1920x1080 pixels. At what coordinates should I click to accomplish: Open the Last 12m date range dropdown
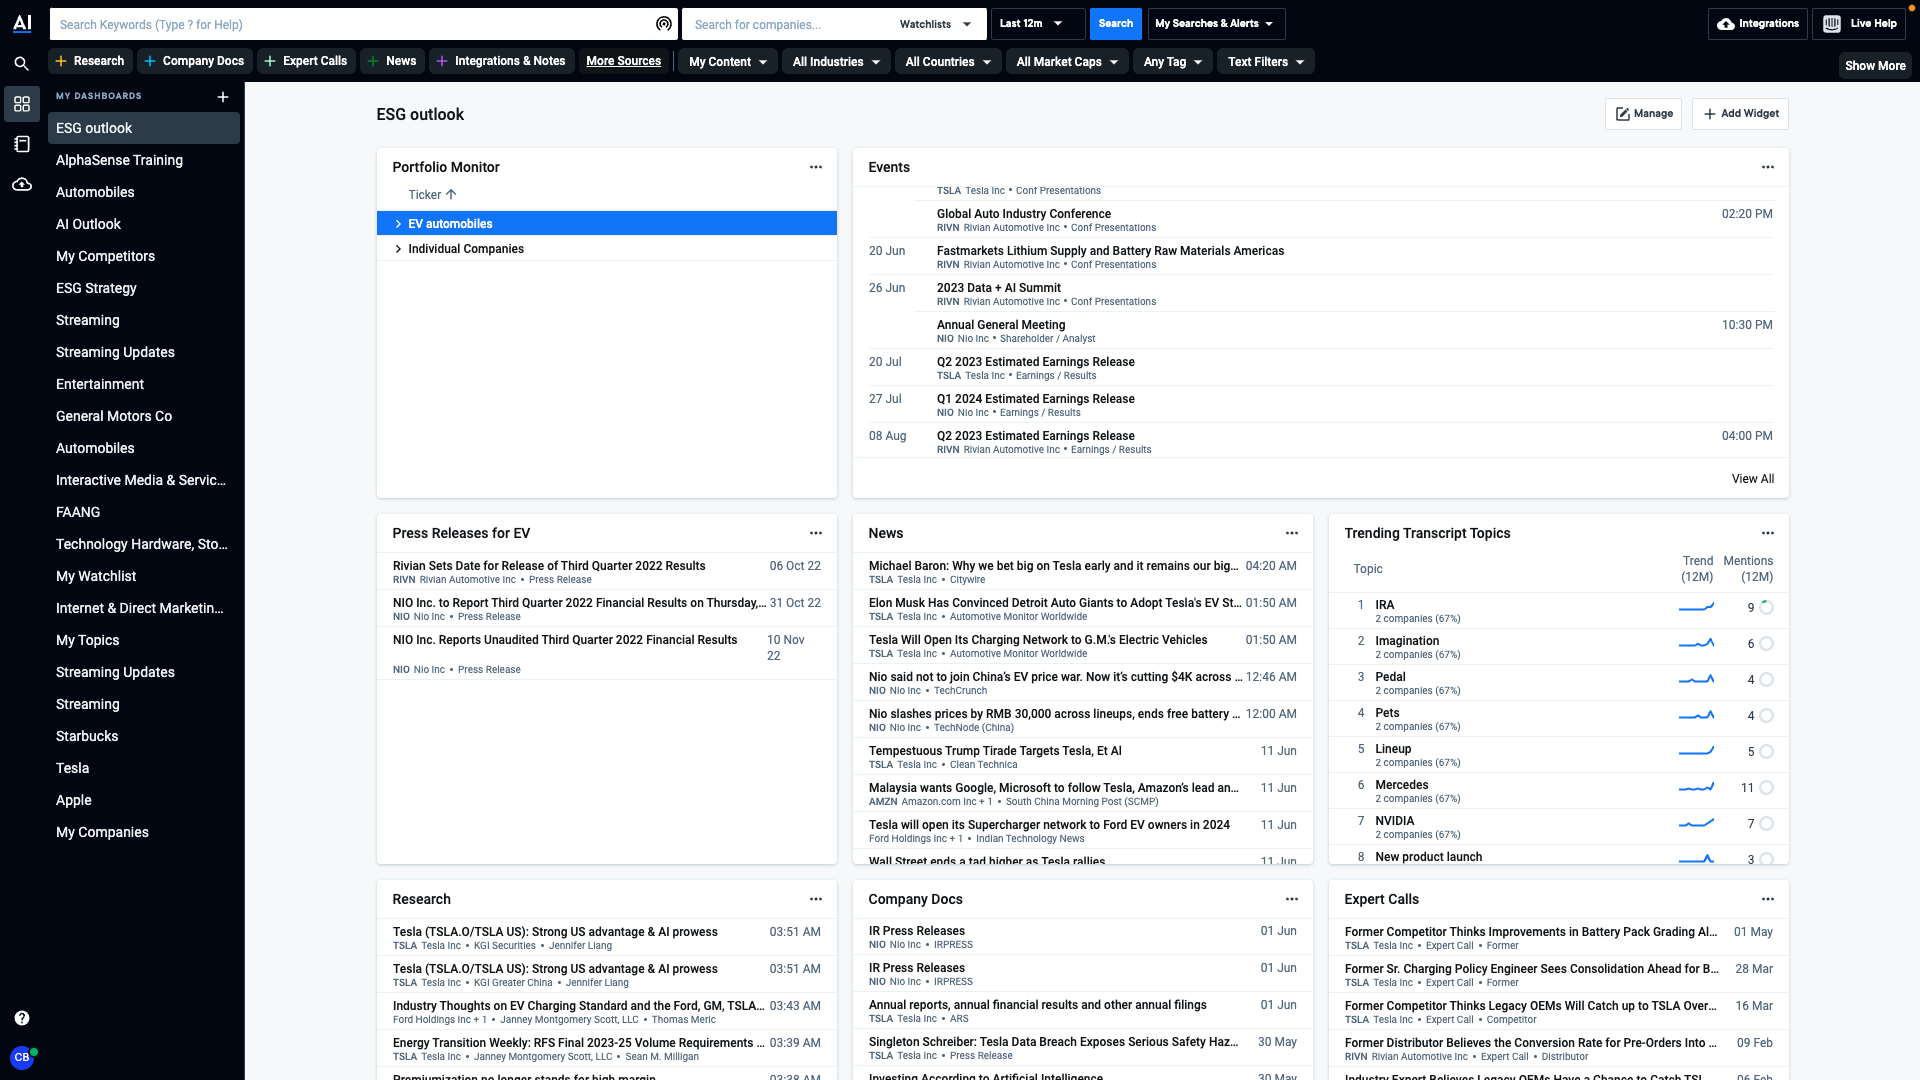1038,24
